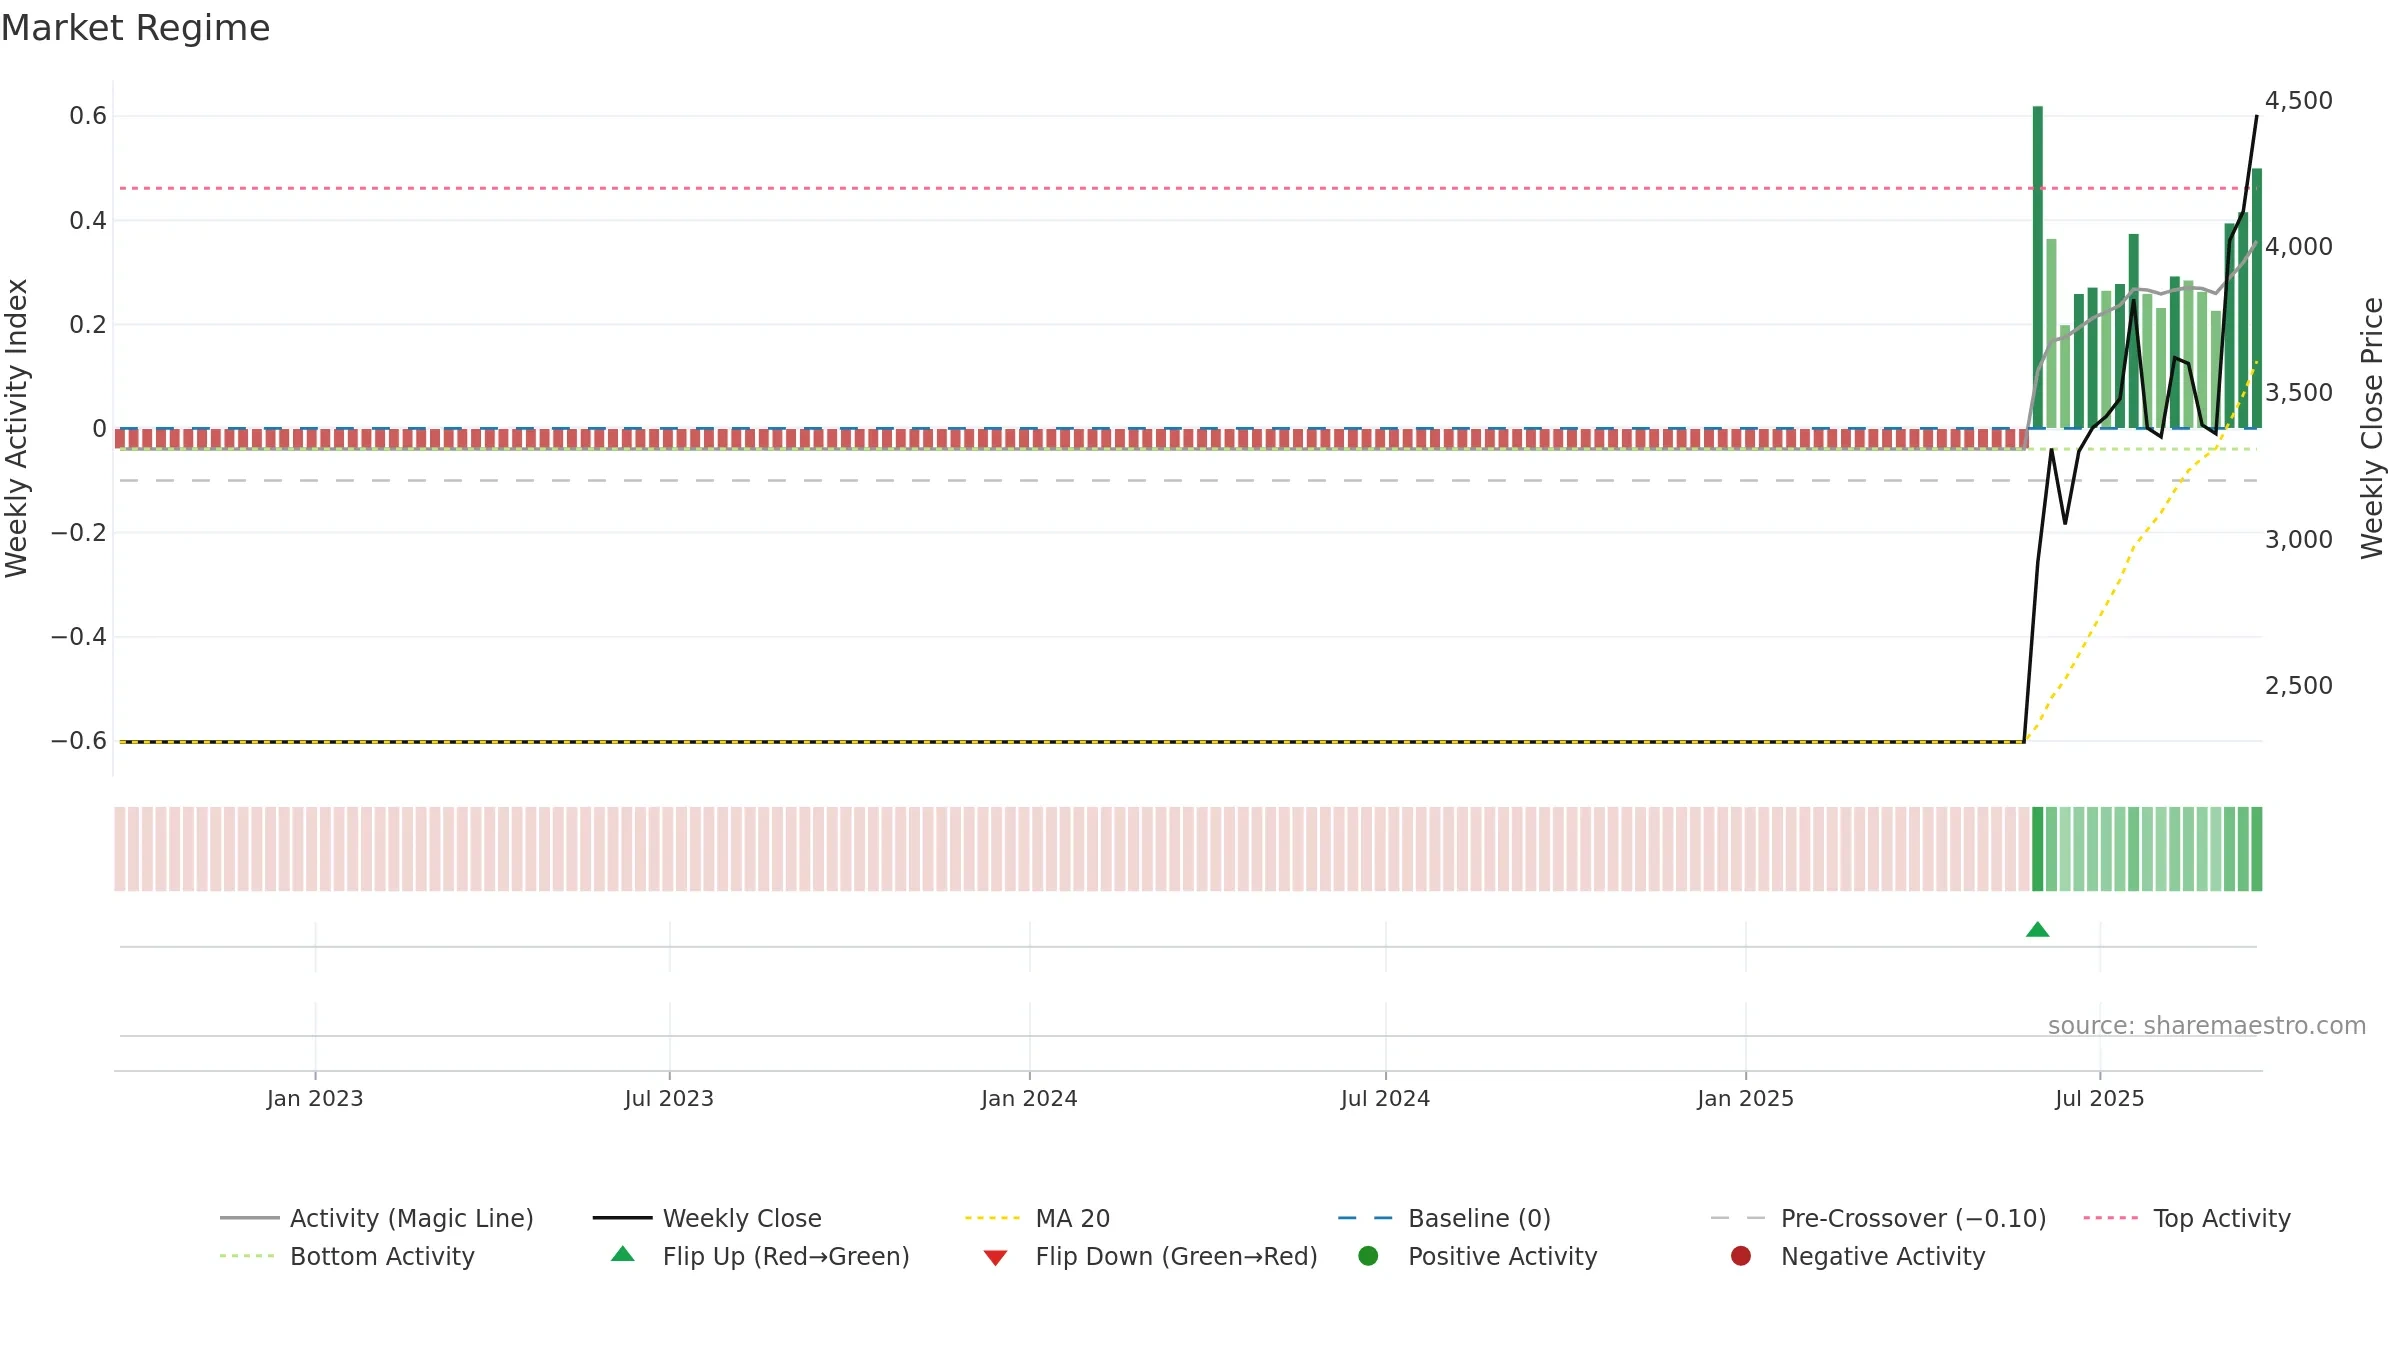The image size is (2400, 1350).
Task: Toggle the Baseline (0) legend entry
Action: click(x=1444, y=1218)
